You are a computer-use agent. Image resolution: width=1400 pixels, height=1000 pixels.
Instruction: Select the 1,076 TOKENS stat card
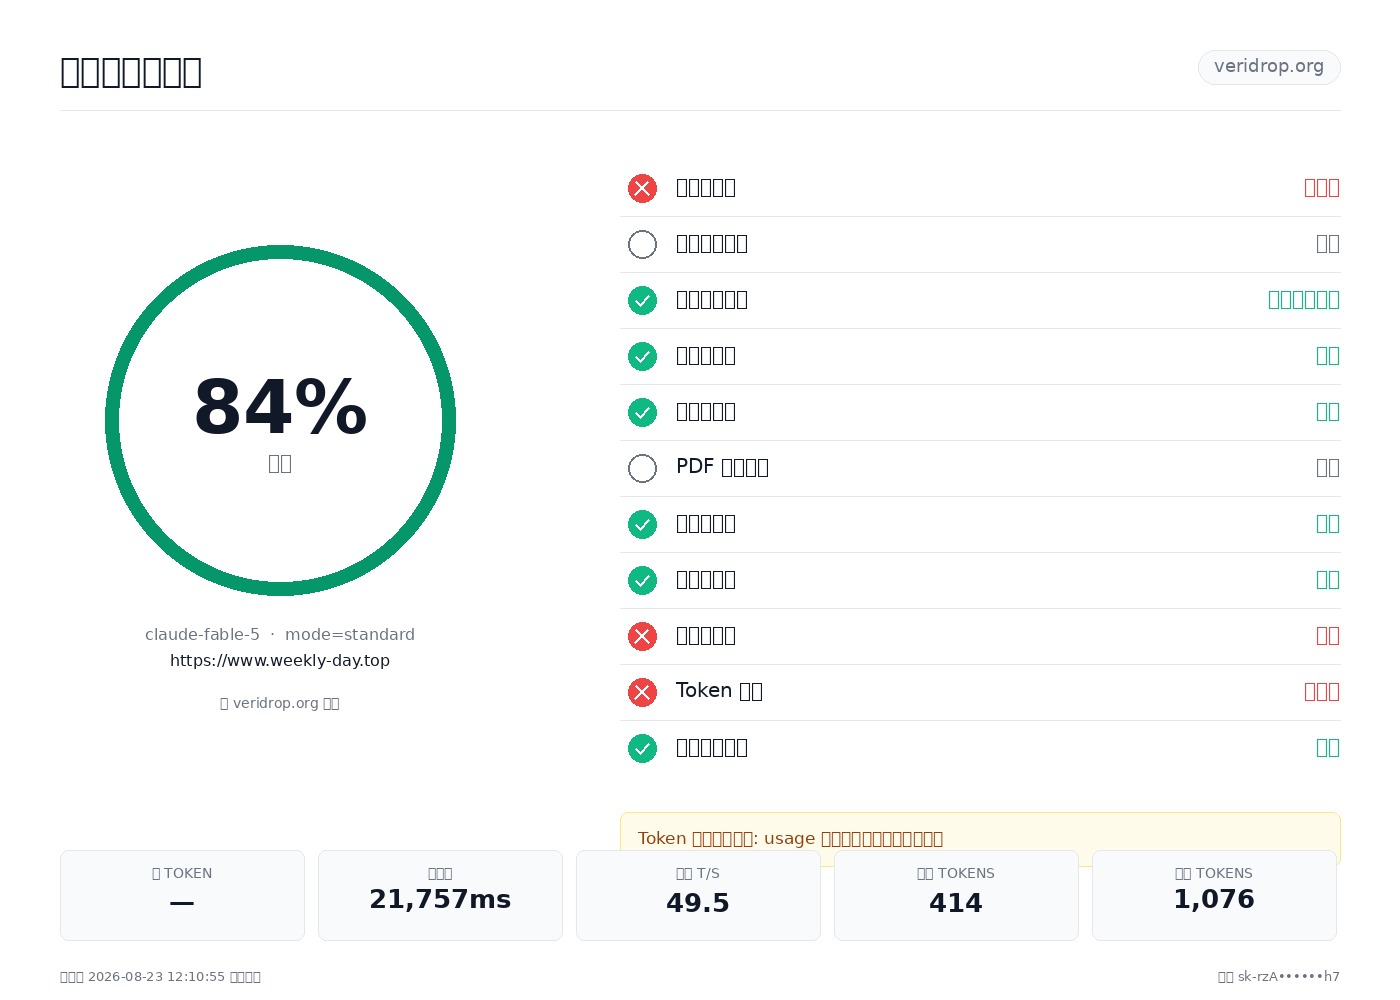point(1214,895)
